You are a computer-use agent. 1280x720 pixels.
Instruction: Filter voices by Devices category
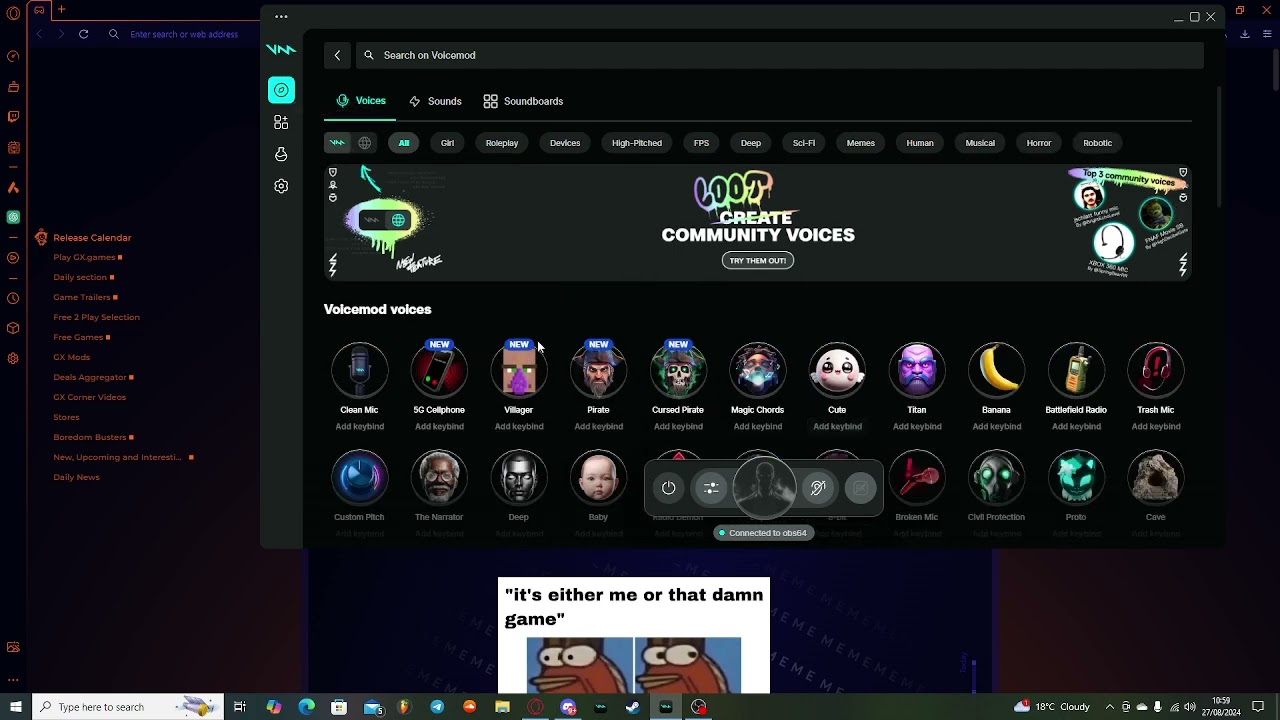click(565, 143)
